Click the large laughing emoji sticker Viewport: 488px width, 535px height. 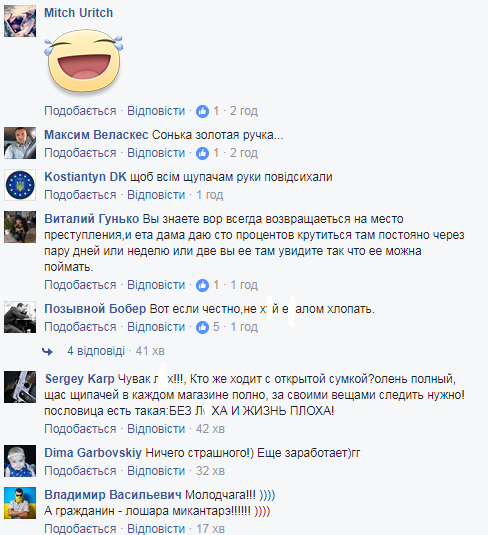pos(84,61)
